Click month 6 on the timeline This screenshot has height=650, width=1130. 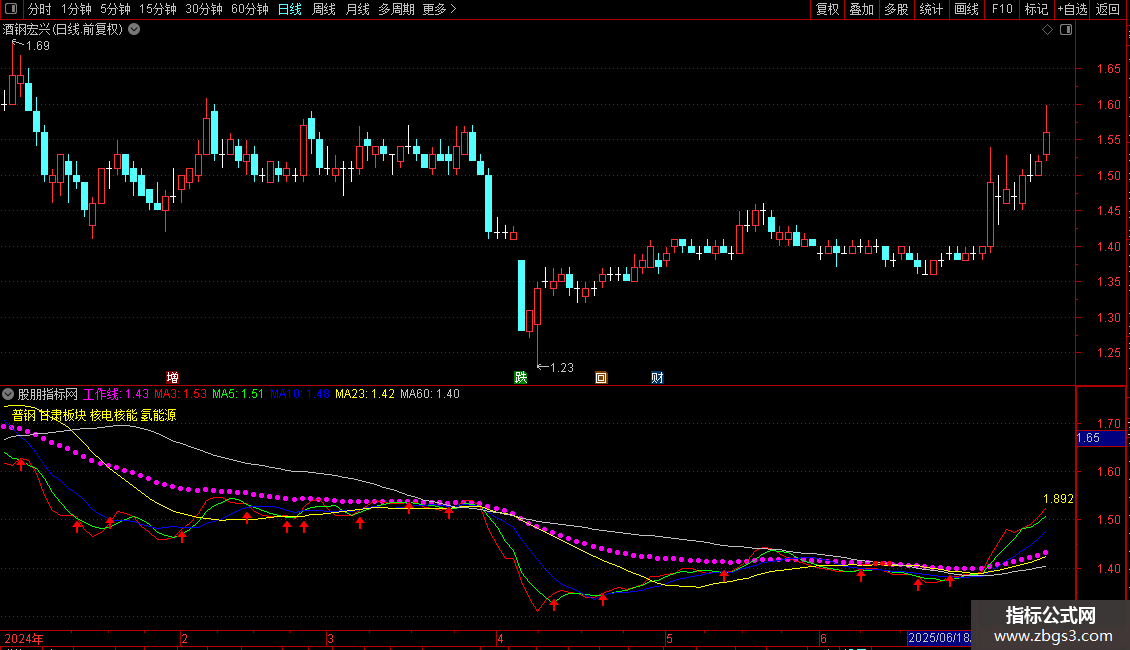[823, 638]
